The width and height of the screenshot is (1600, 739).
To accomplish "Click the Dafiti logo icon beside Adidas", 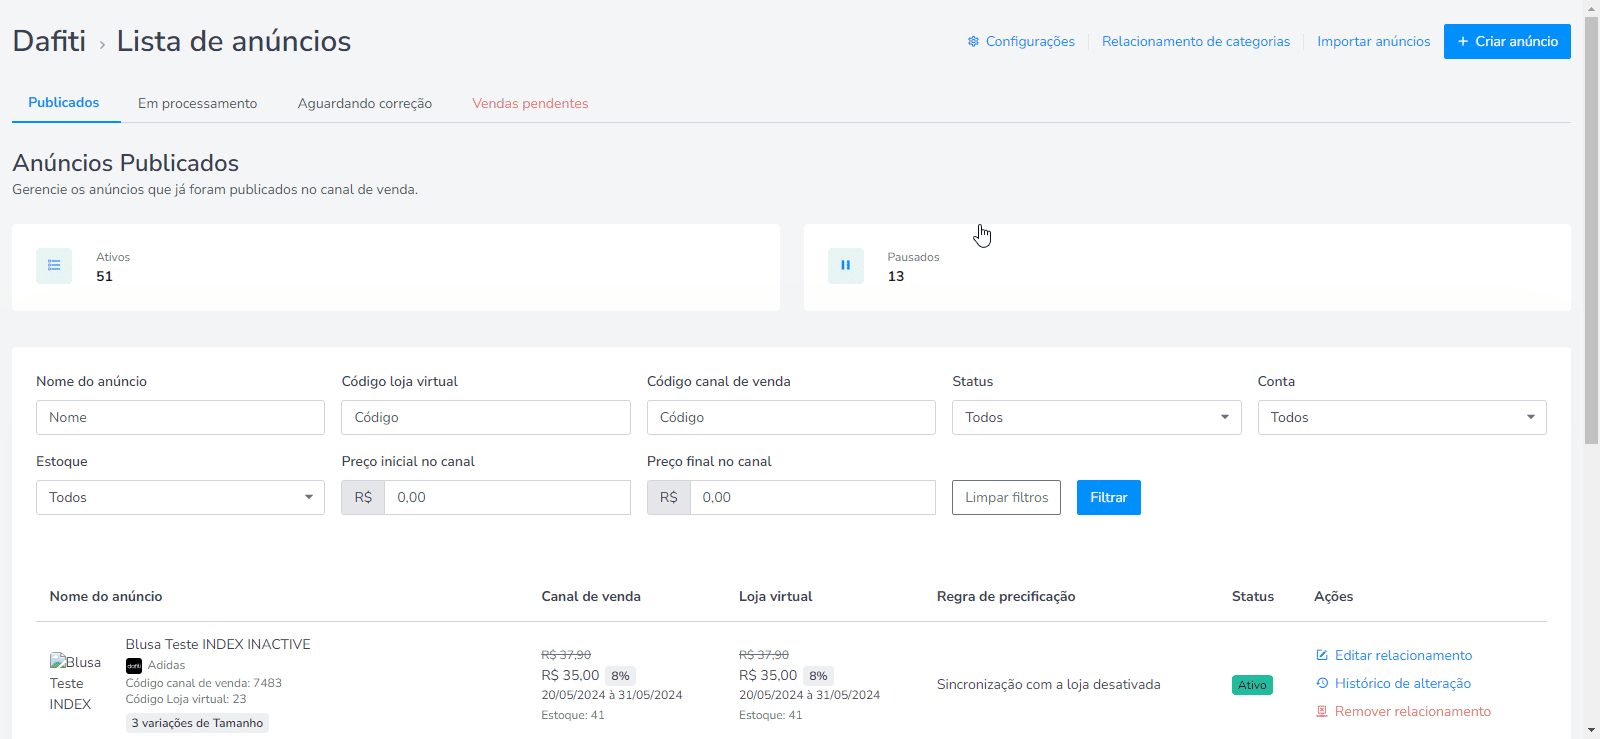I will [134, 665].
